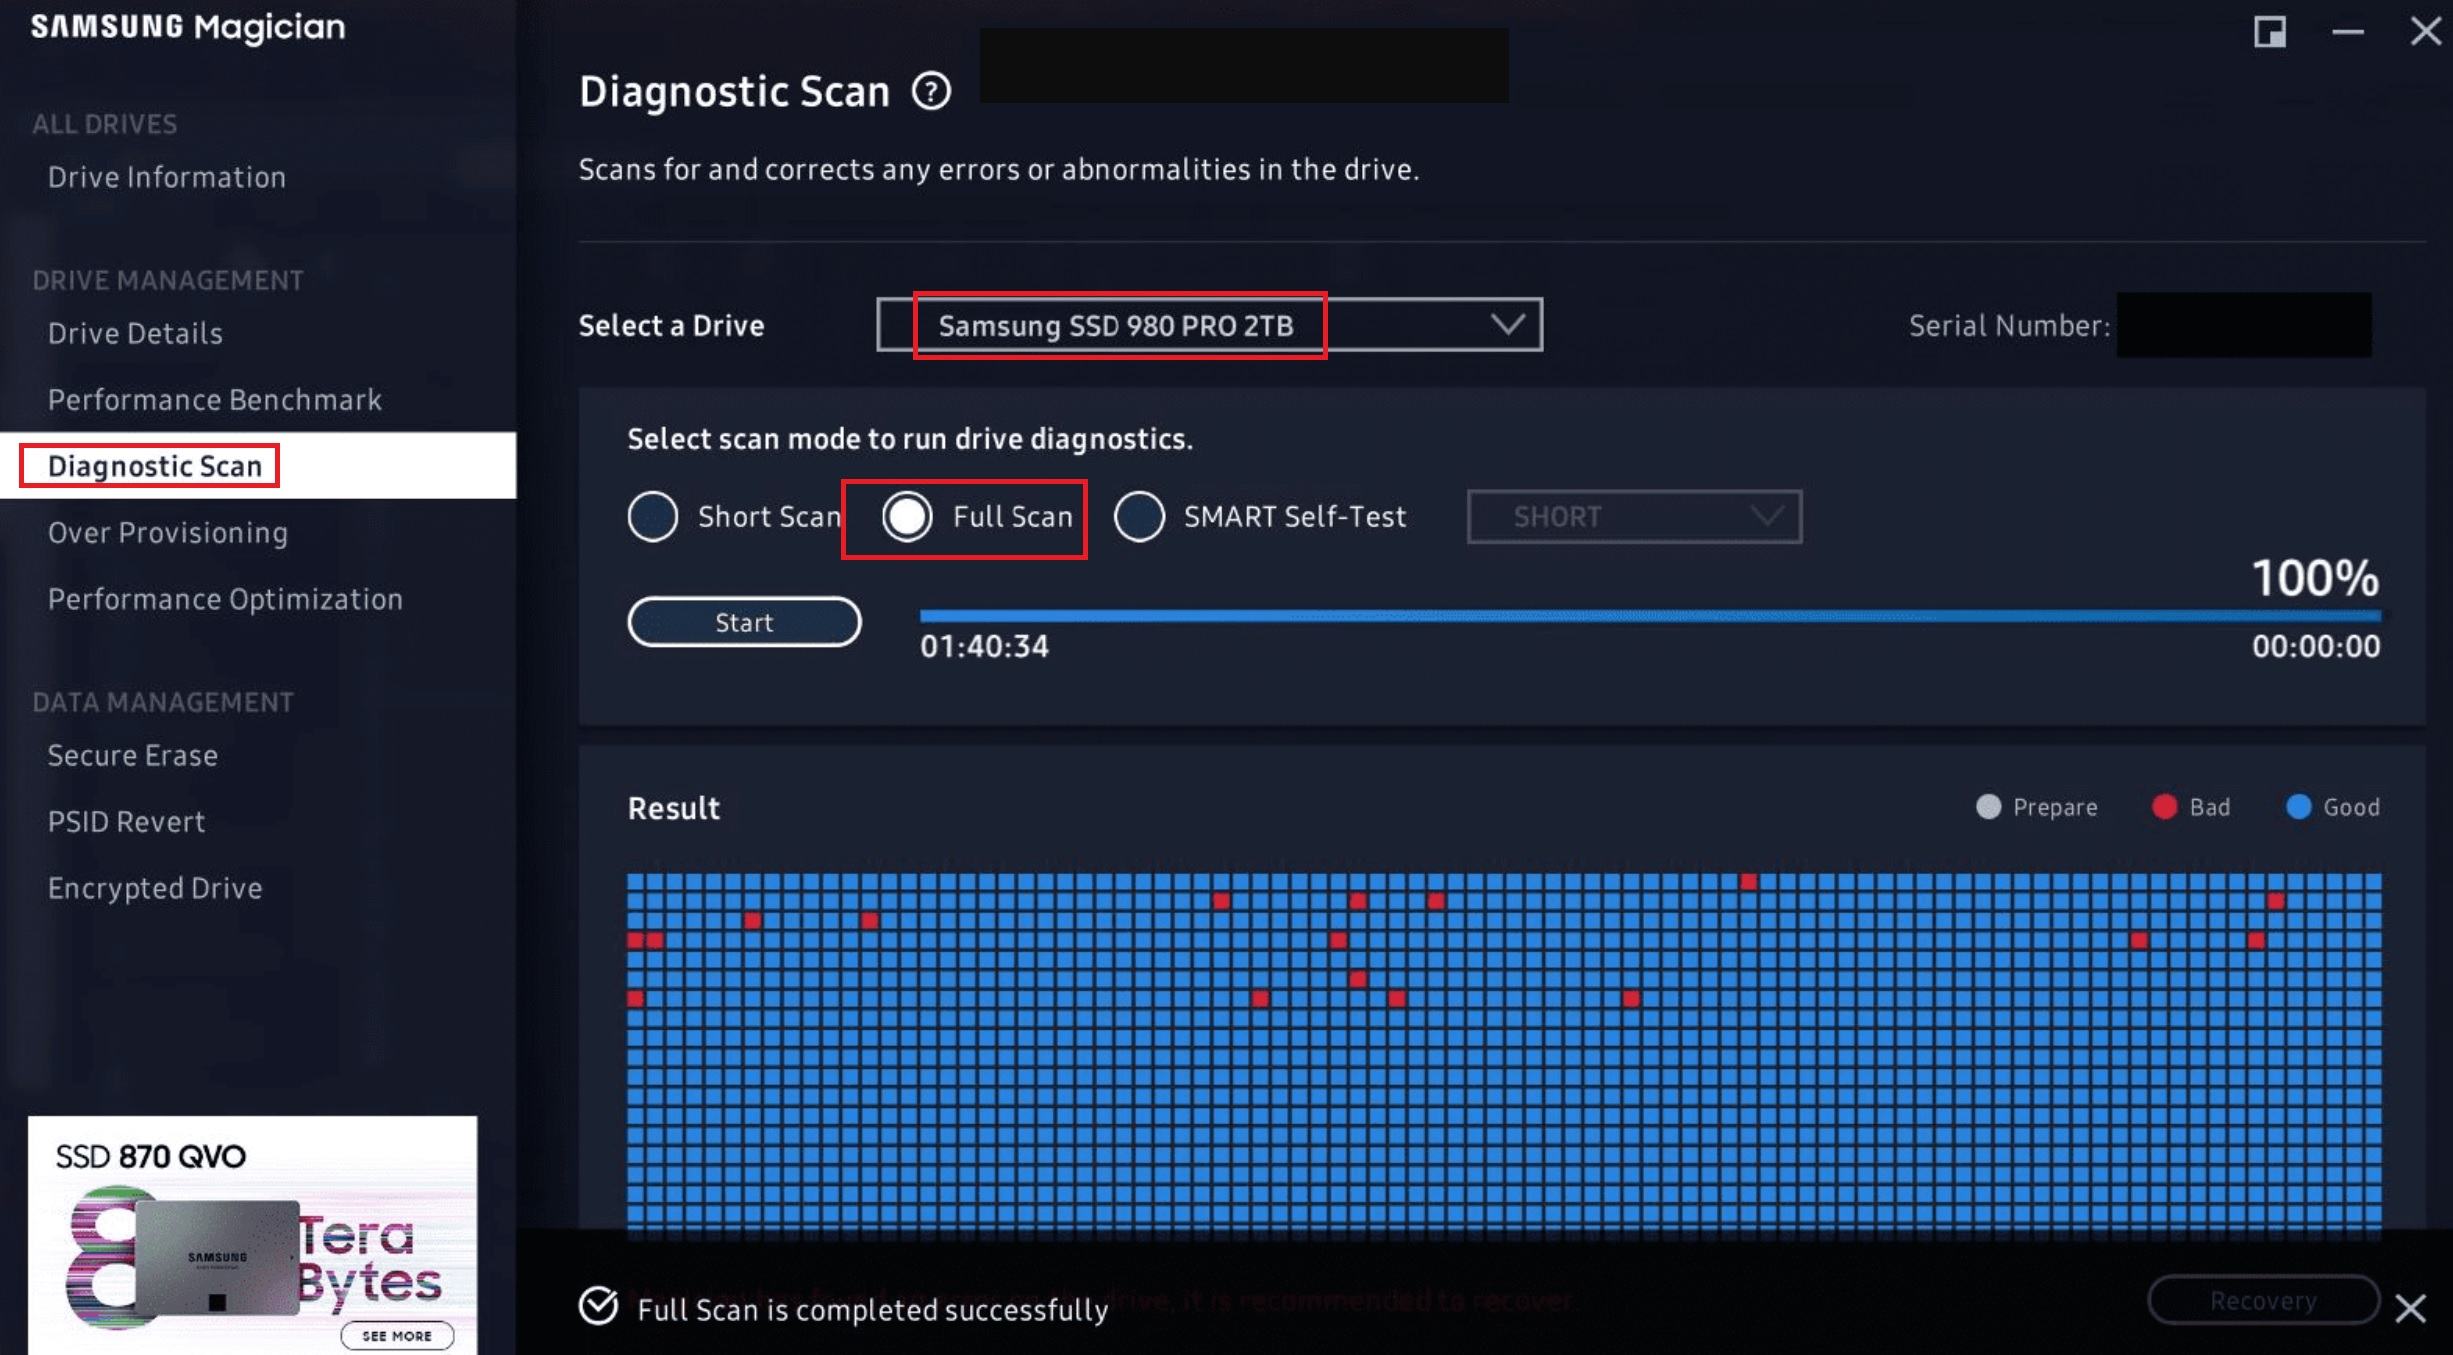Click the Result heading
The height and width of the screenshot is (1355, 2453).
point(673,808)
